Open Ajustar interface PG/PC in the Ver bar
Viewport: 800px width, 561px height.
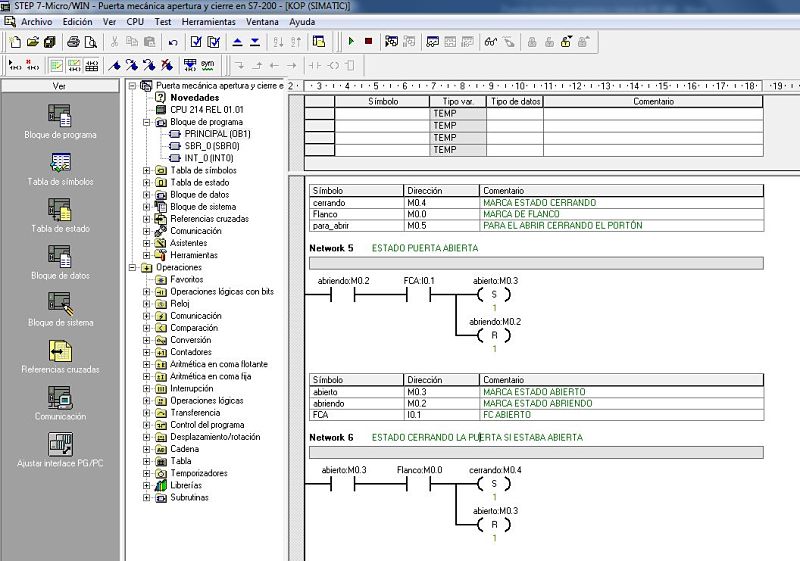60,450
